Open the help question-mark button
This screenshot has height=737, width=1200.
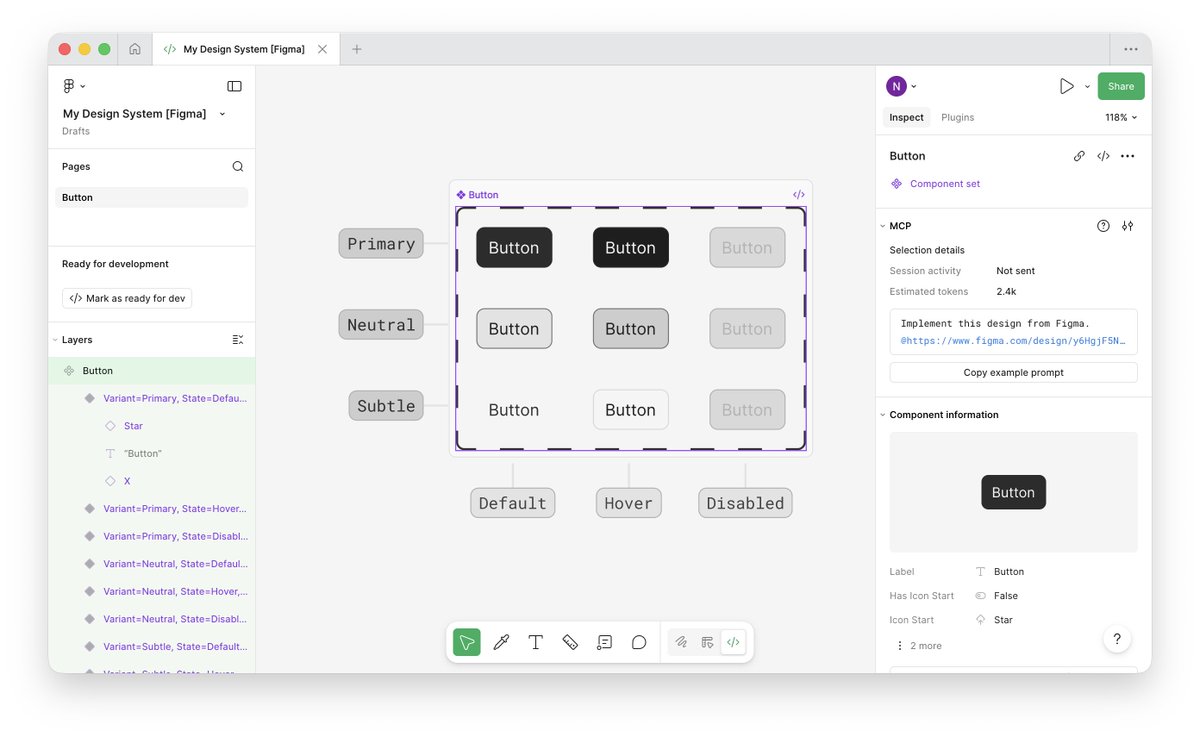[1117, 639]
